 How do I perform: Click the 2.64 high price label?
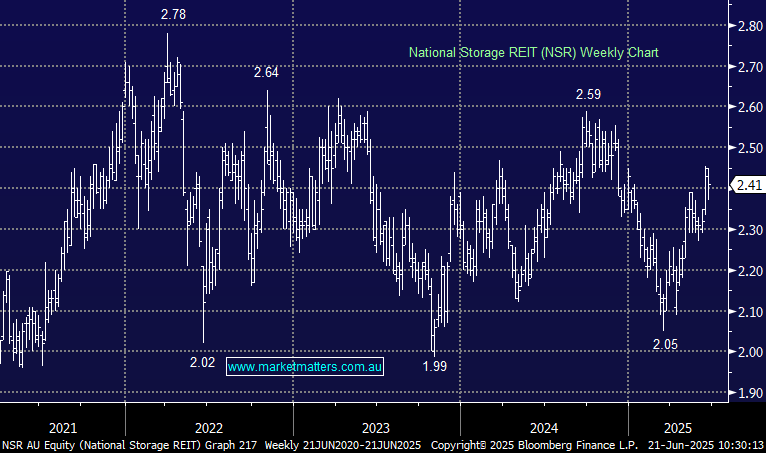click(266, 72)
